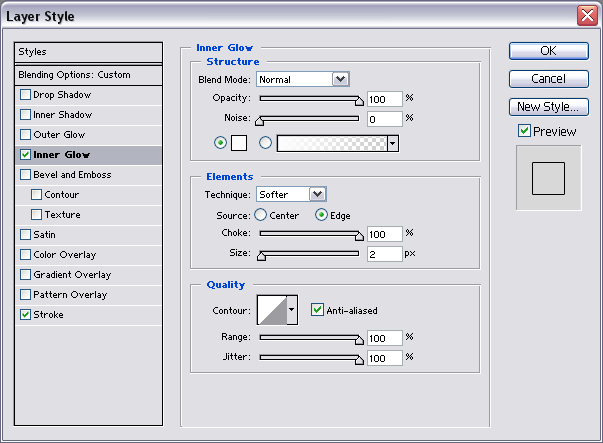The image size is (603, 443).
Task: Toggle the Anti-aliased checkbox
Action: [318, 311]
